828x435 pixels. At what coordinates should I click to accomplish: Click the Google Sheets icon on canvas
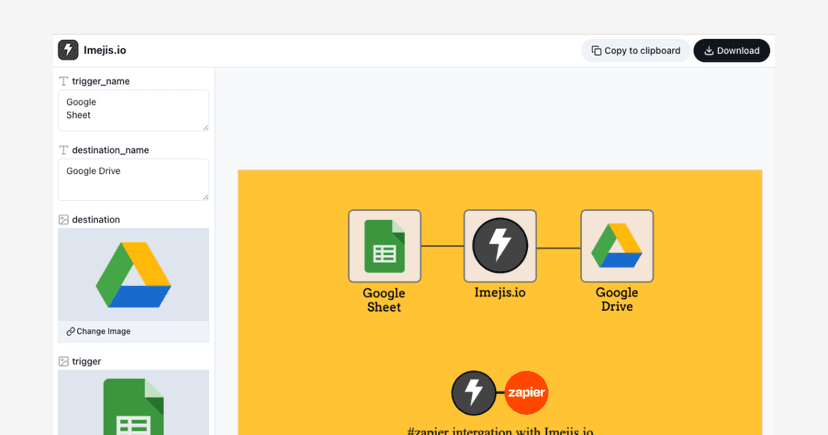click(384, 246)
